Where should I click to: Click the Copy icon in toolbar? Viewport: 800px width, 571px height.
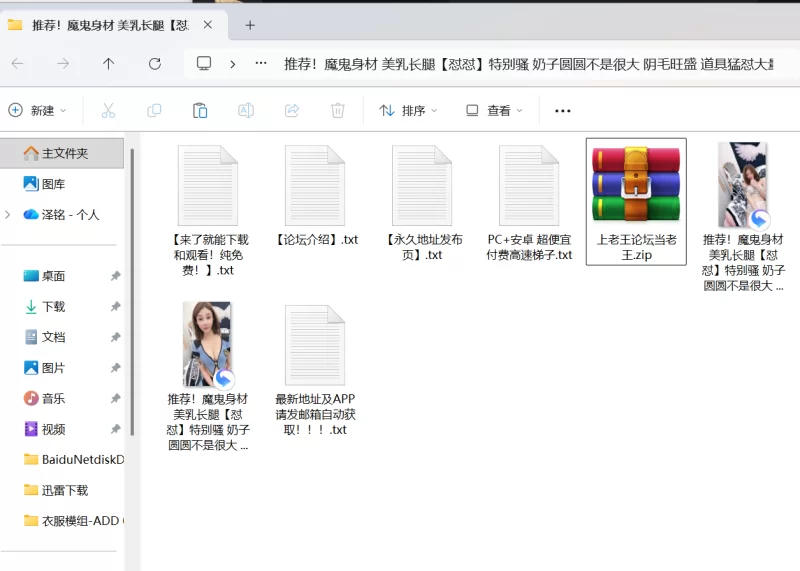(154, 110)
